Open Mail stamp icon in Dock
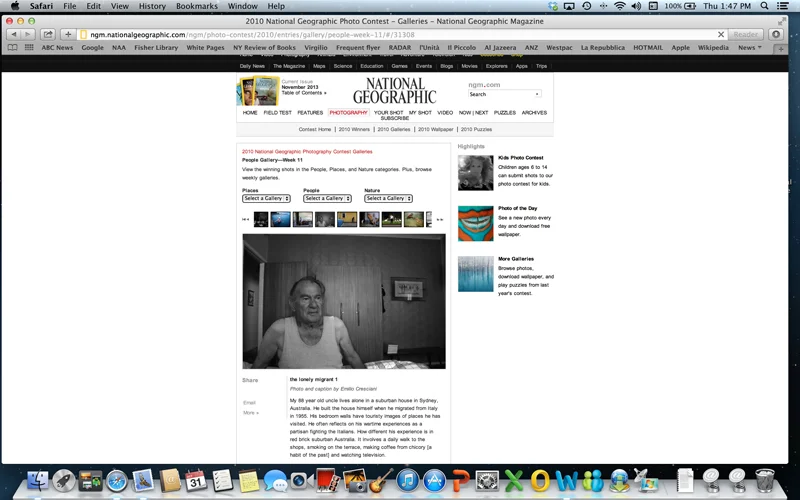Image resolution: width=800 pixels, height=500 pixels. (143, 481)
